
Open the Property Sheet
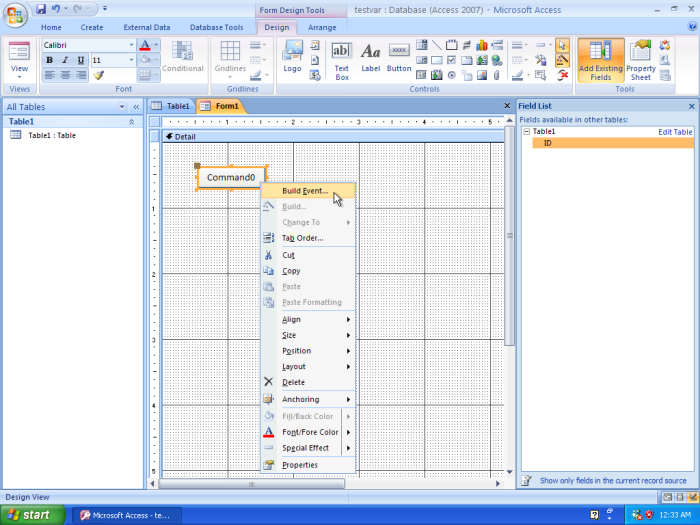tap(641, 60)
